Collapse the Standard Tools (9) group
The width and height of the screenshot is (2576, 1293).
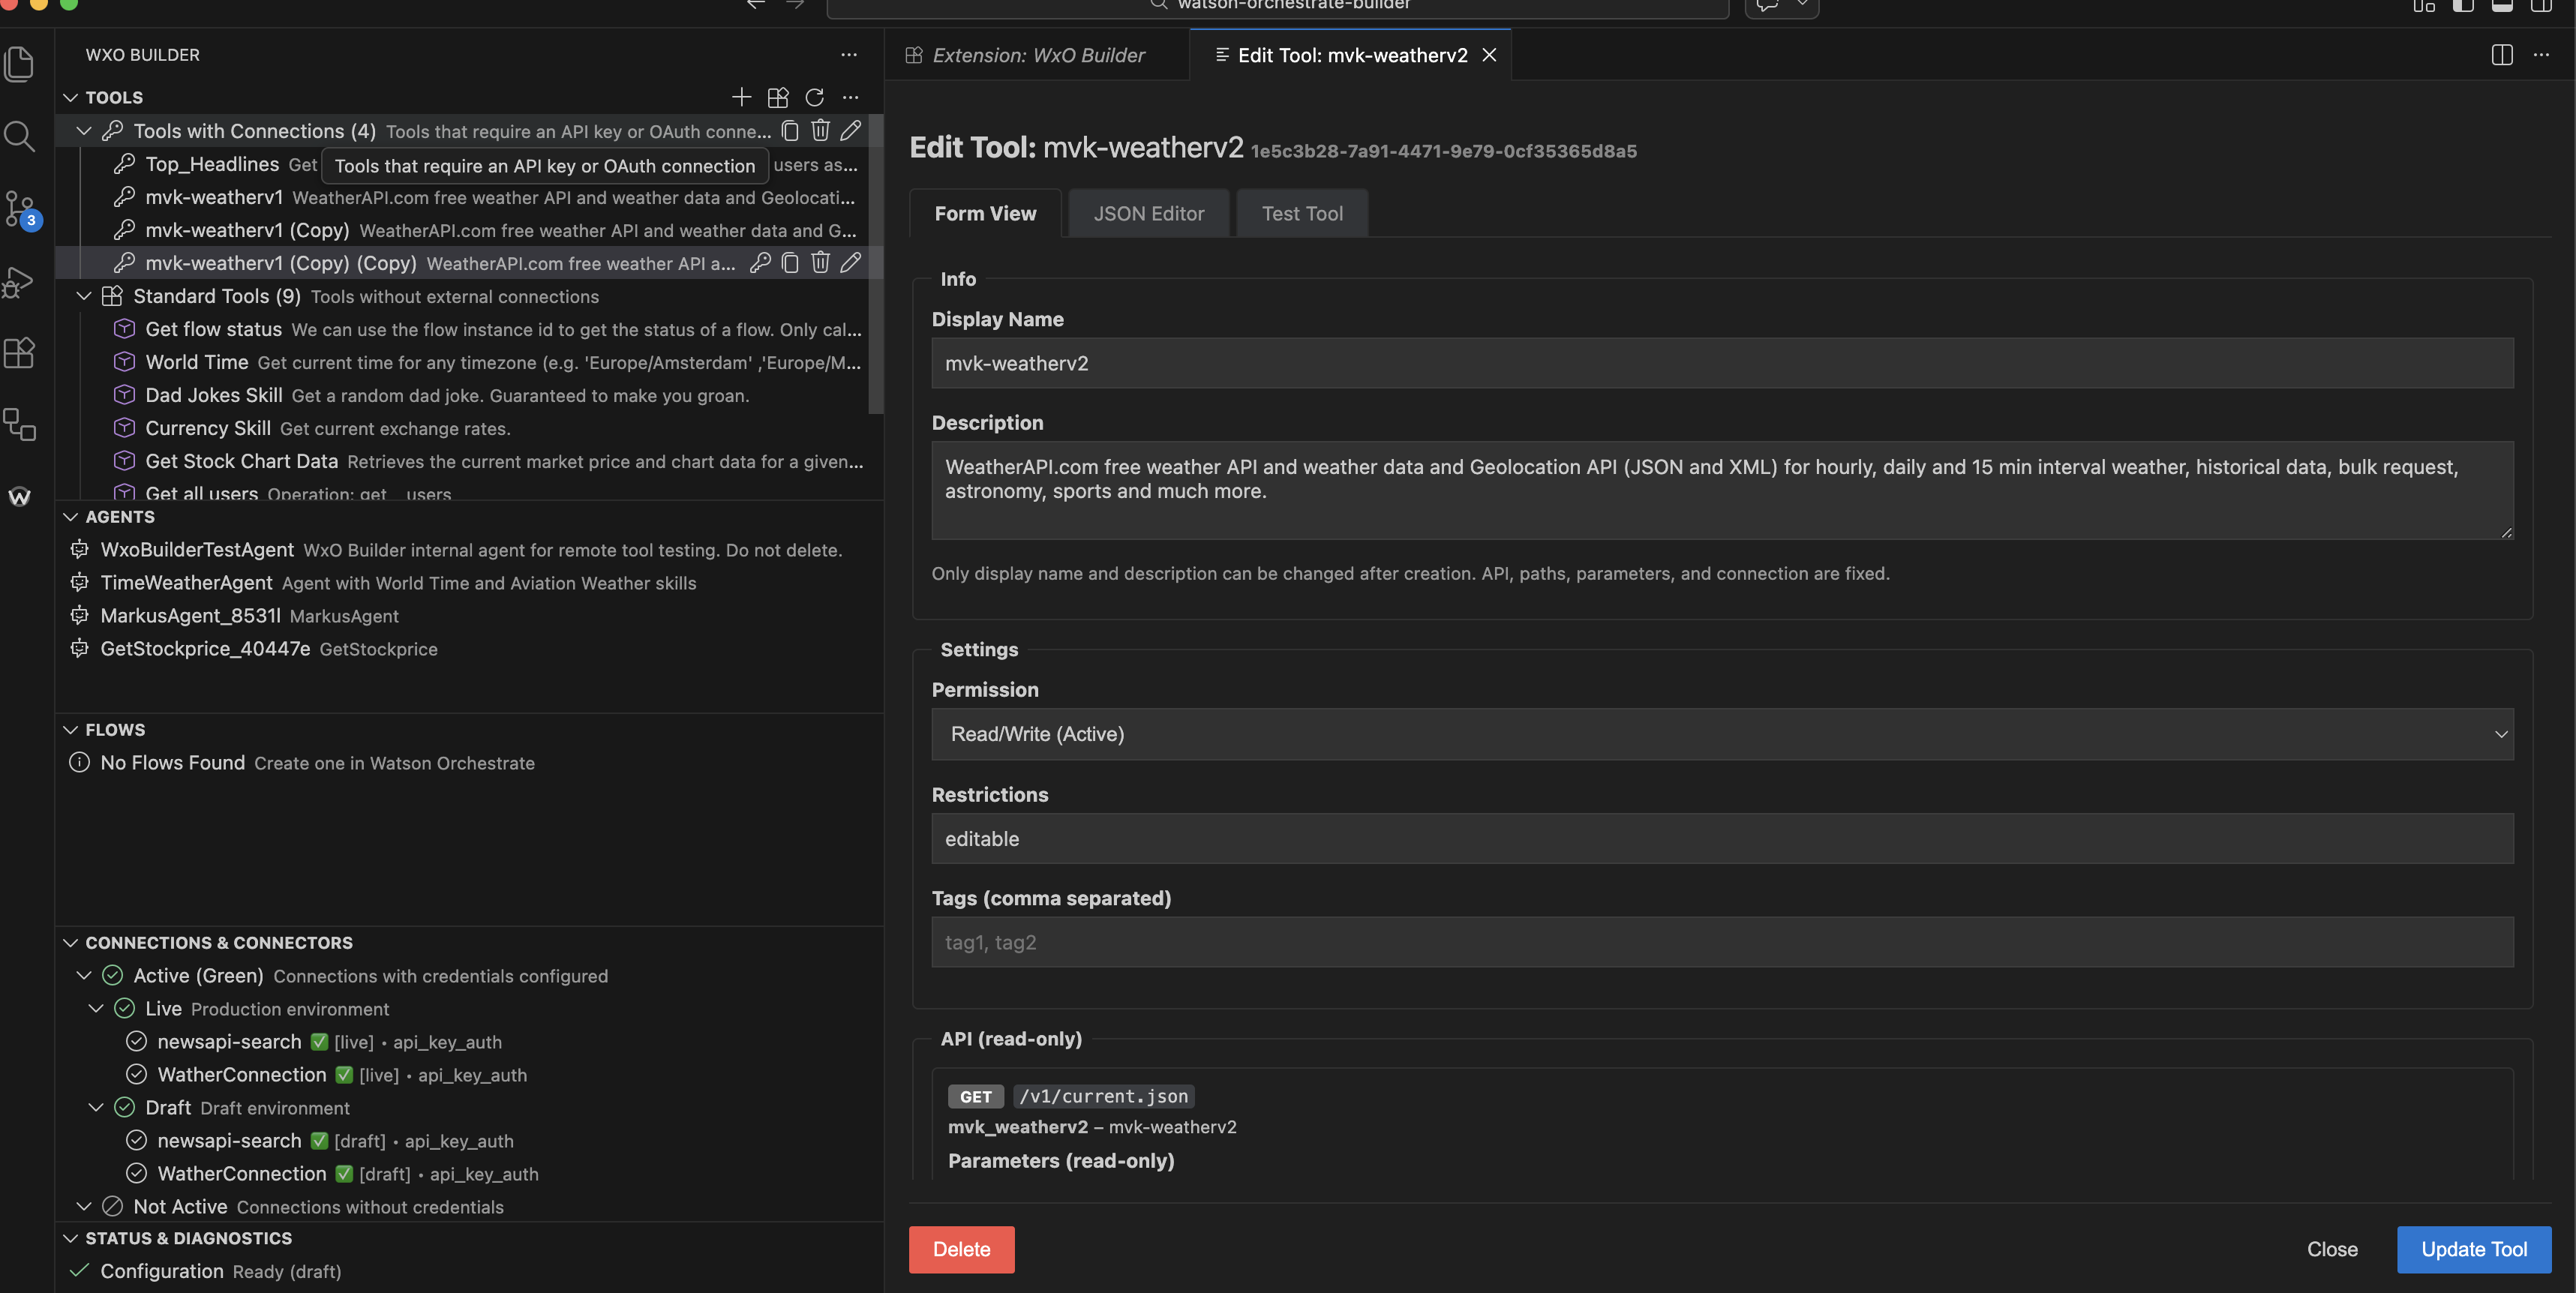[83, 296]
